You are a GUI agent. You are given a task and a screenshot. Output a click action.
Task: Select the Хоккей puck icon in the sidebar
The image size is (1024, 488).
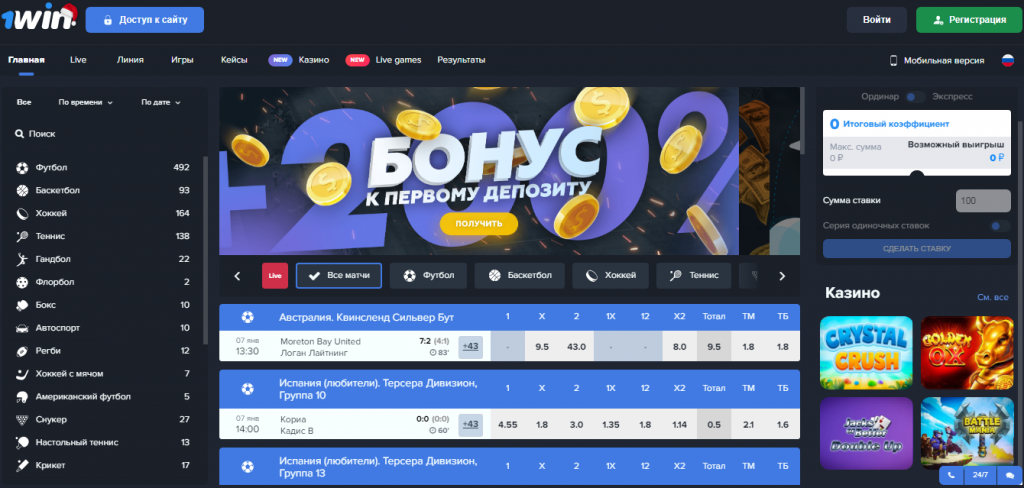22,214
